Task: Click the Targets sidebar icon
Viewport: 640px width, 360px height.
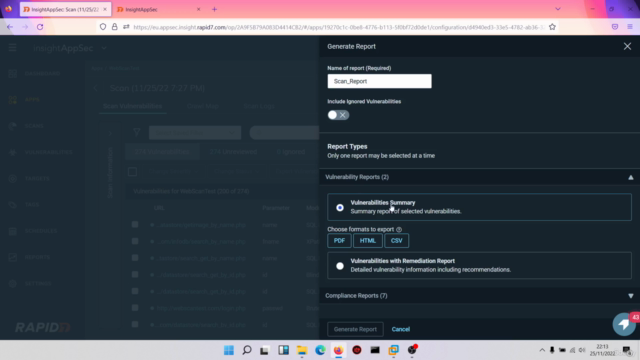Action: [13, 178]
